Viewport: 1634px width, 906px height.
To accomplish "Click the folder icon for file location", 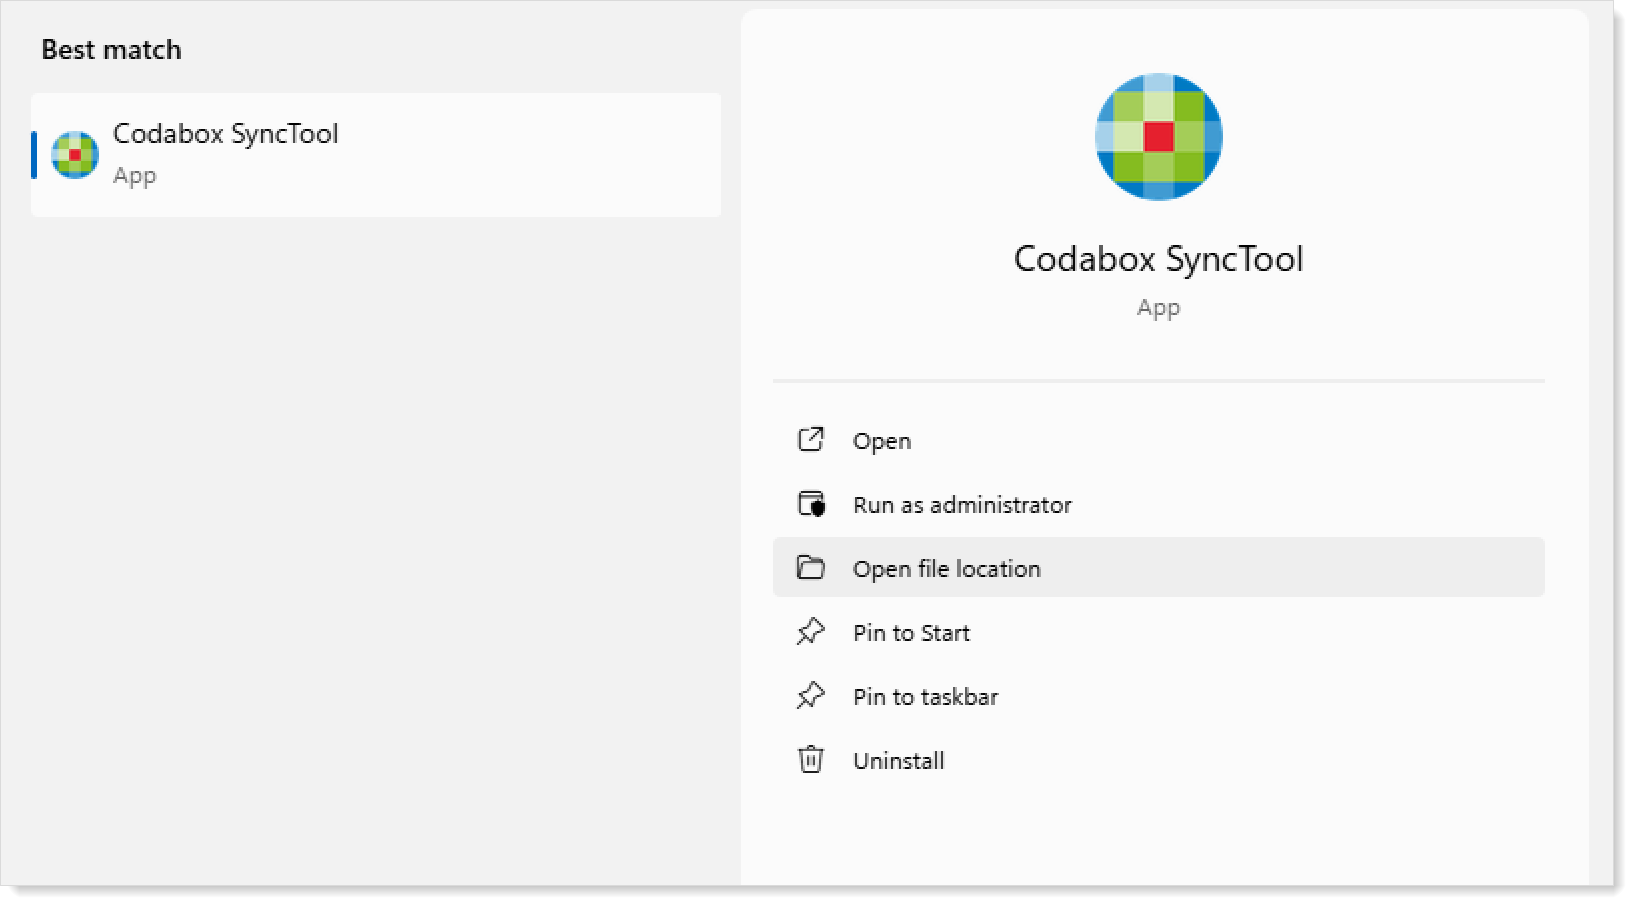I will [x=811, y=568].
